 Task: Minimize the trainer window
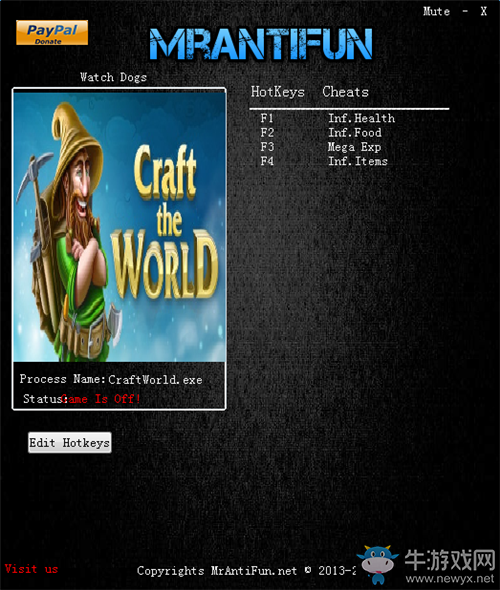[x=465, y=11]
